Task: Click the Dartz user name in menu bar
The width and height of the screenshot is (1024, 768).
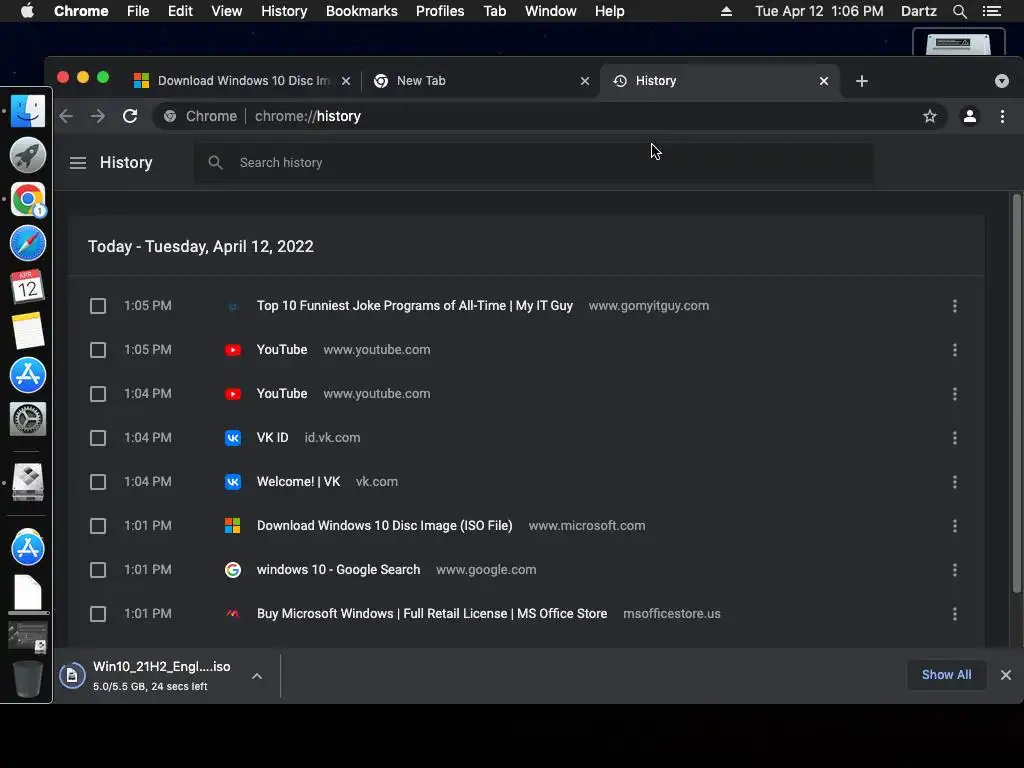Action: click(x=918, y=11)
